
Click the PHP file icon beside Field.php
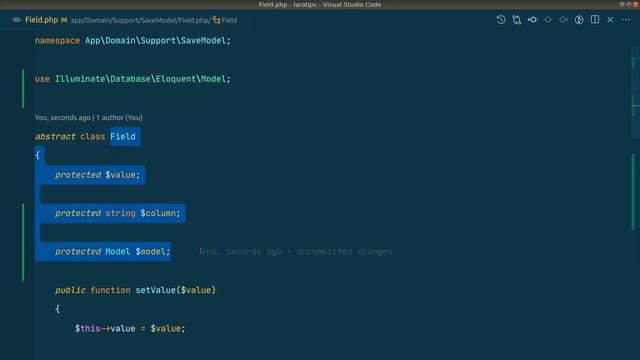coord(16,20)
